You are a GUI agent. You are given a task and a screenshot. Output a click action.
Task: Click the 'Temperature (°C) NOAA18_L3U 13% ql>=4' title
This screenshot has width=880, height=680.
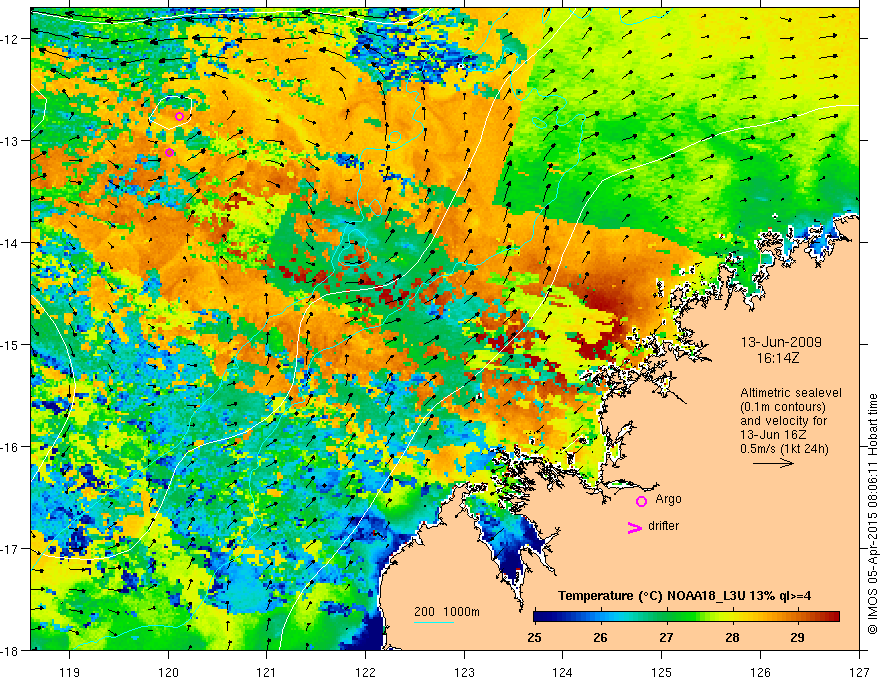684,596
